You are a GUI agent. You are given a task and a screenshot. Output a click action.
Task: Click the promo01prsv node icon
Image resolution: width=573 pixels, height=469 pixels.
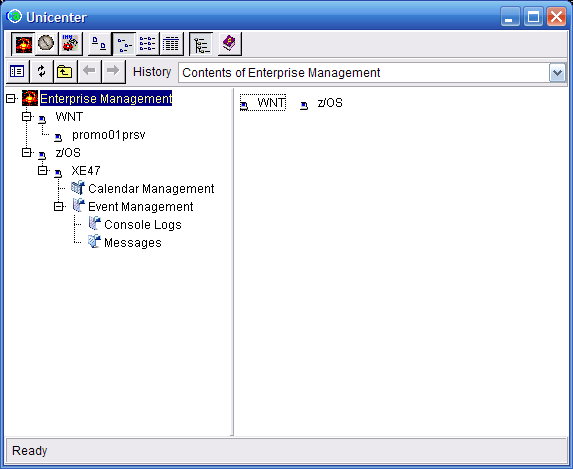58,137
